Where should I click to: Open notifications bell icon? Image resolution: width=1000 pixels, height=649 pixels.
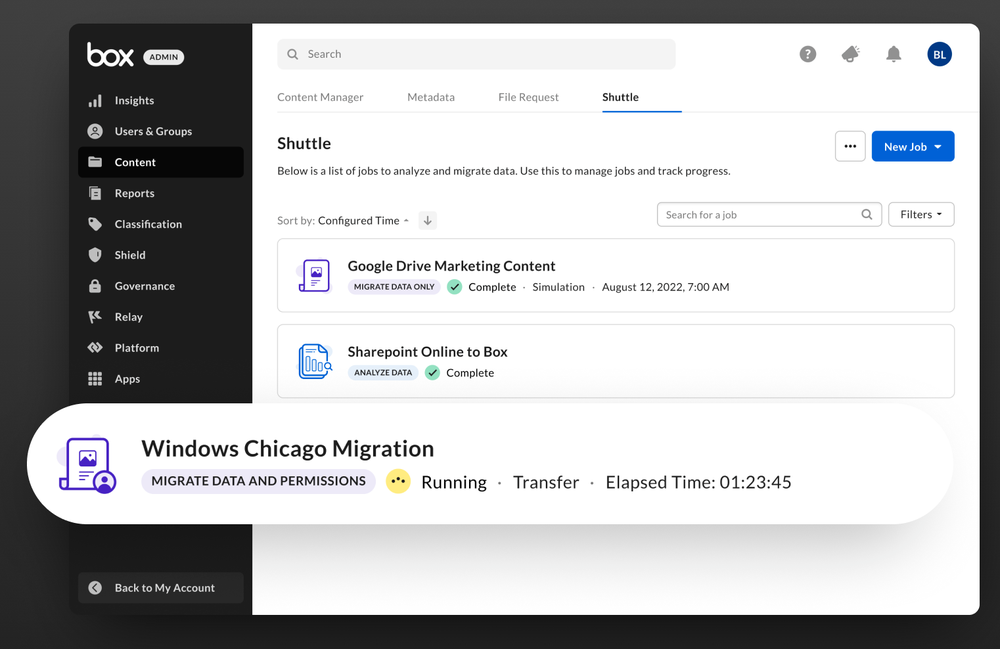pos(893,54)
